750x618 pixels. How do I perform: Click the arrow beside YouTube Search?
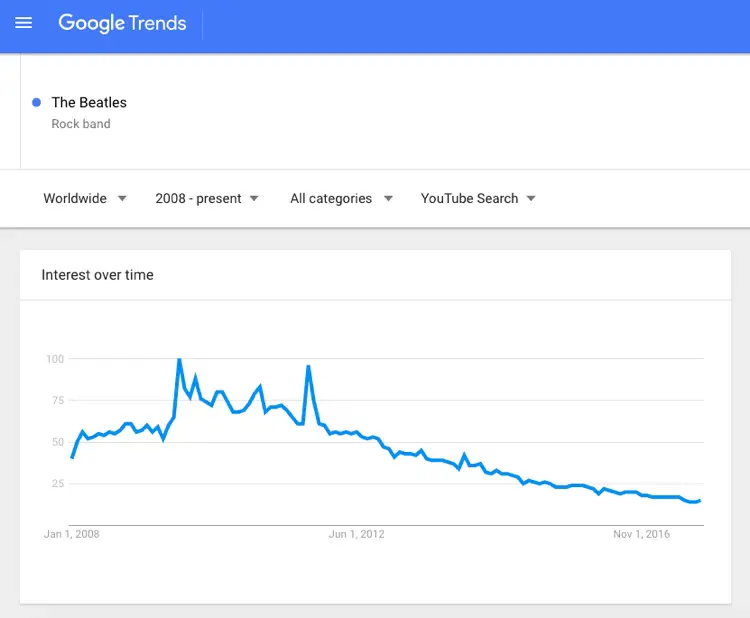[531, 199]
